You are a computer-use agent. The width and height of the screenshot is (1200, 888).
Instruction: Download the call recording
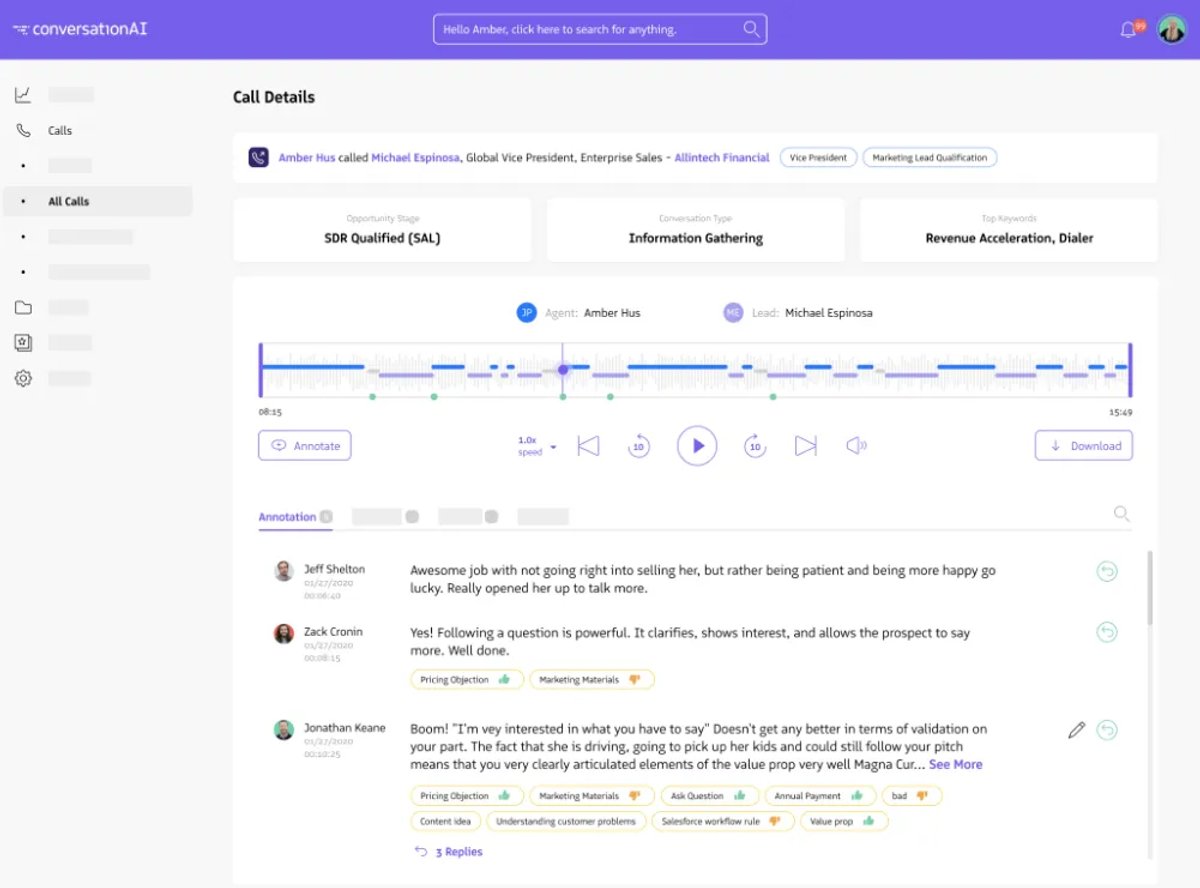click(x=1084, y=446)
